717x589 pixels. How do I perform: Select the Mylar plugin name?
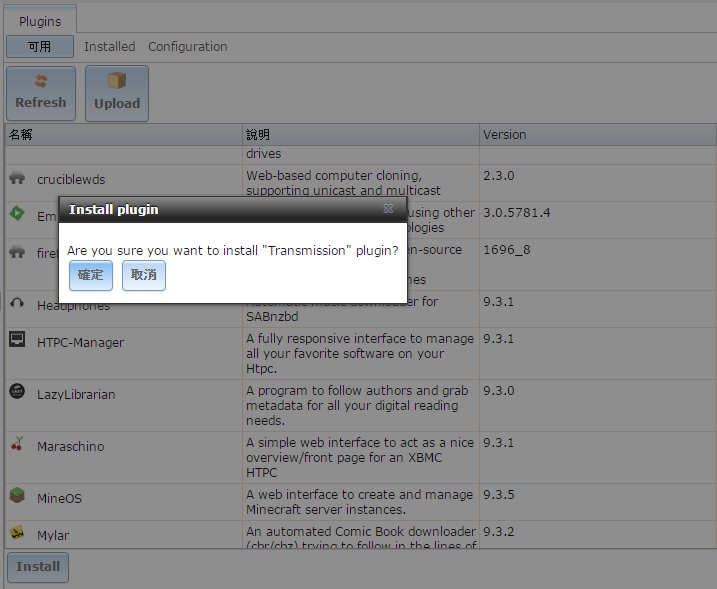click(53, 535)
